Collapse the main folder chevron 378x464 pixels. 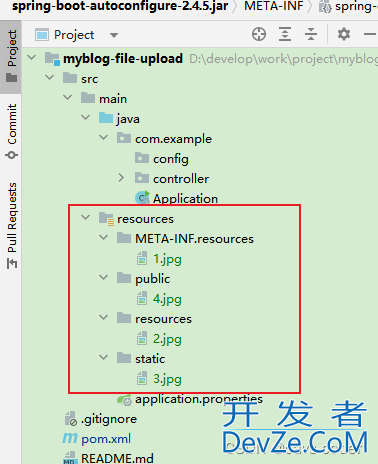[x=68, y=98]
